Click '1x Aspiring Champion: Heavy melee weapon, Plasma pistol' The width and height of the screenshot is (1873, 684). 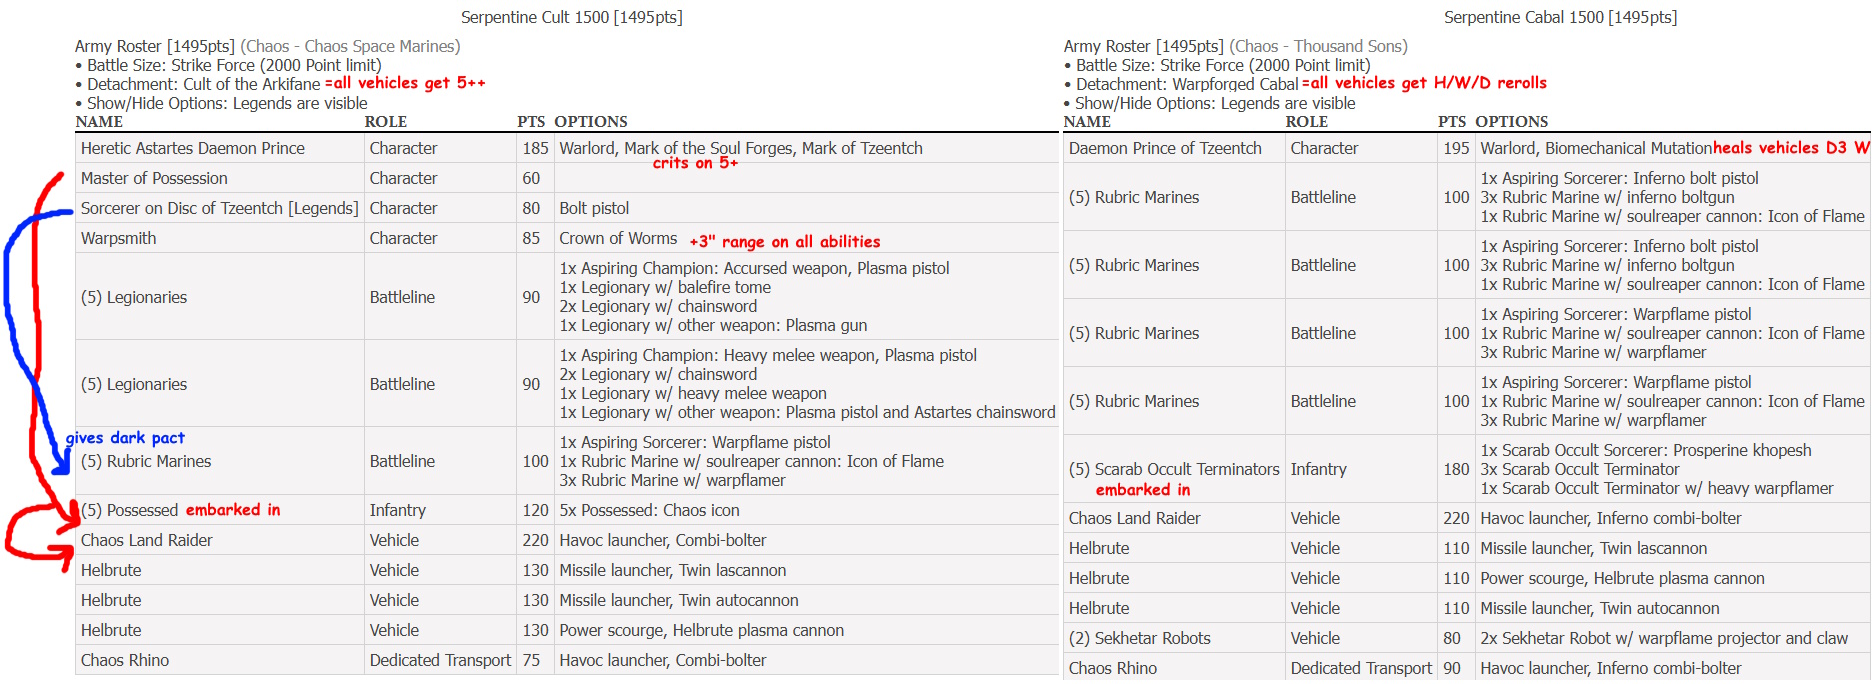point(768,355)
